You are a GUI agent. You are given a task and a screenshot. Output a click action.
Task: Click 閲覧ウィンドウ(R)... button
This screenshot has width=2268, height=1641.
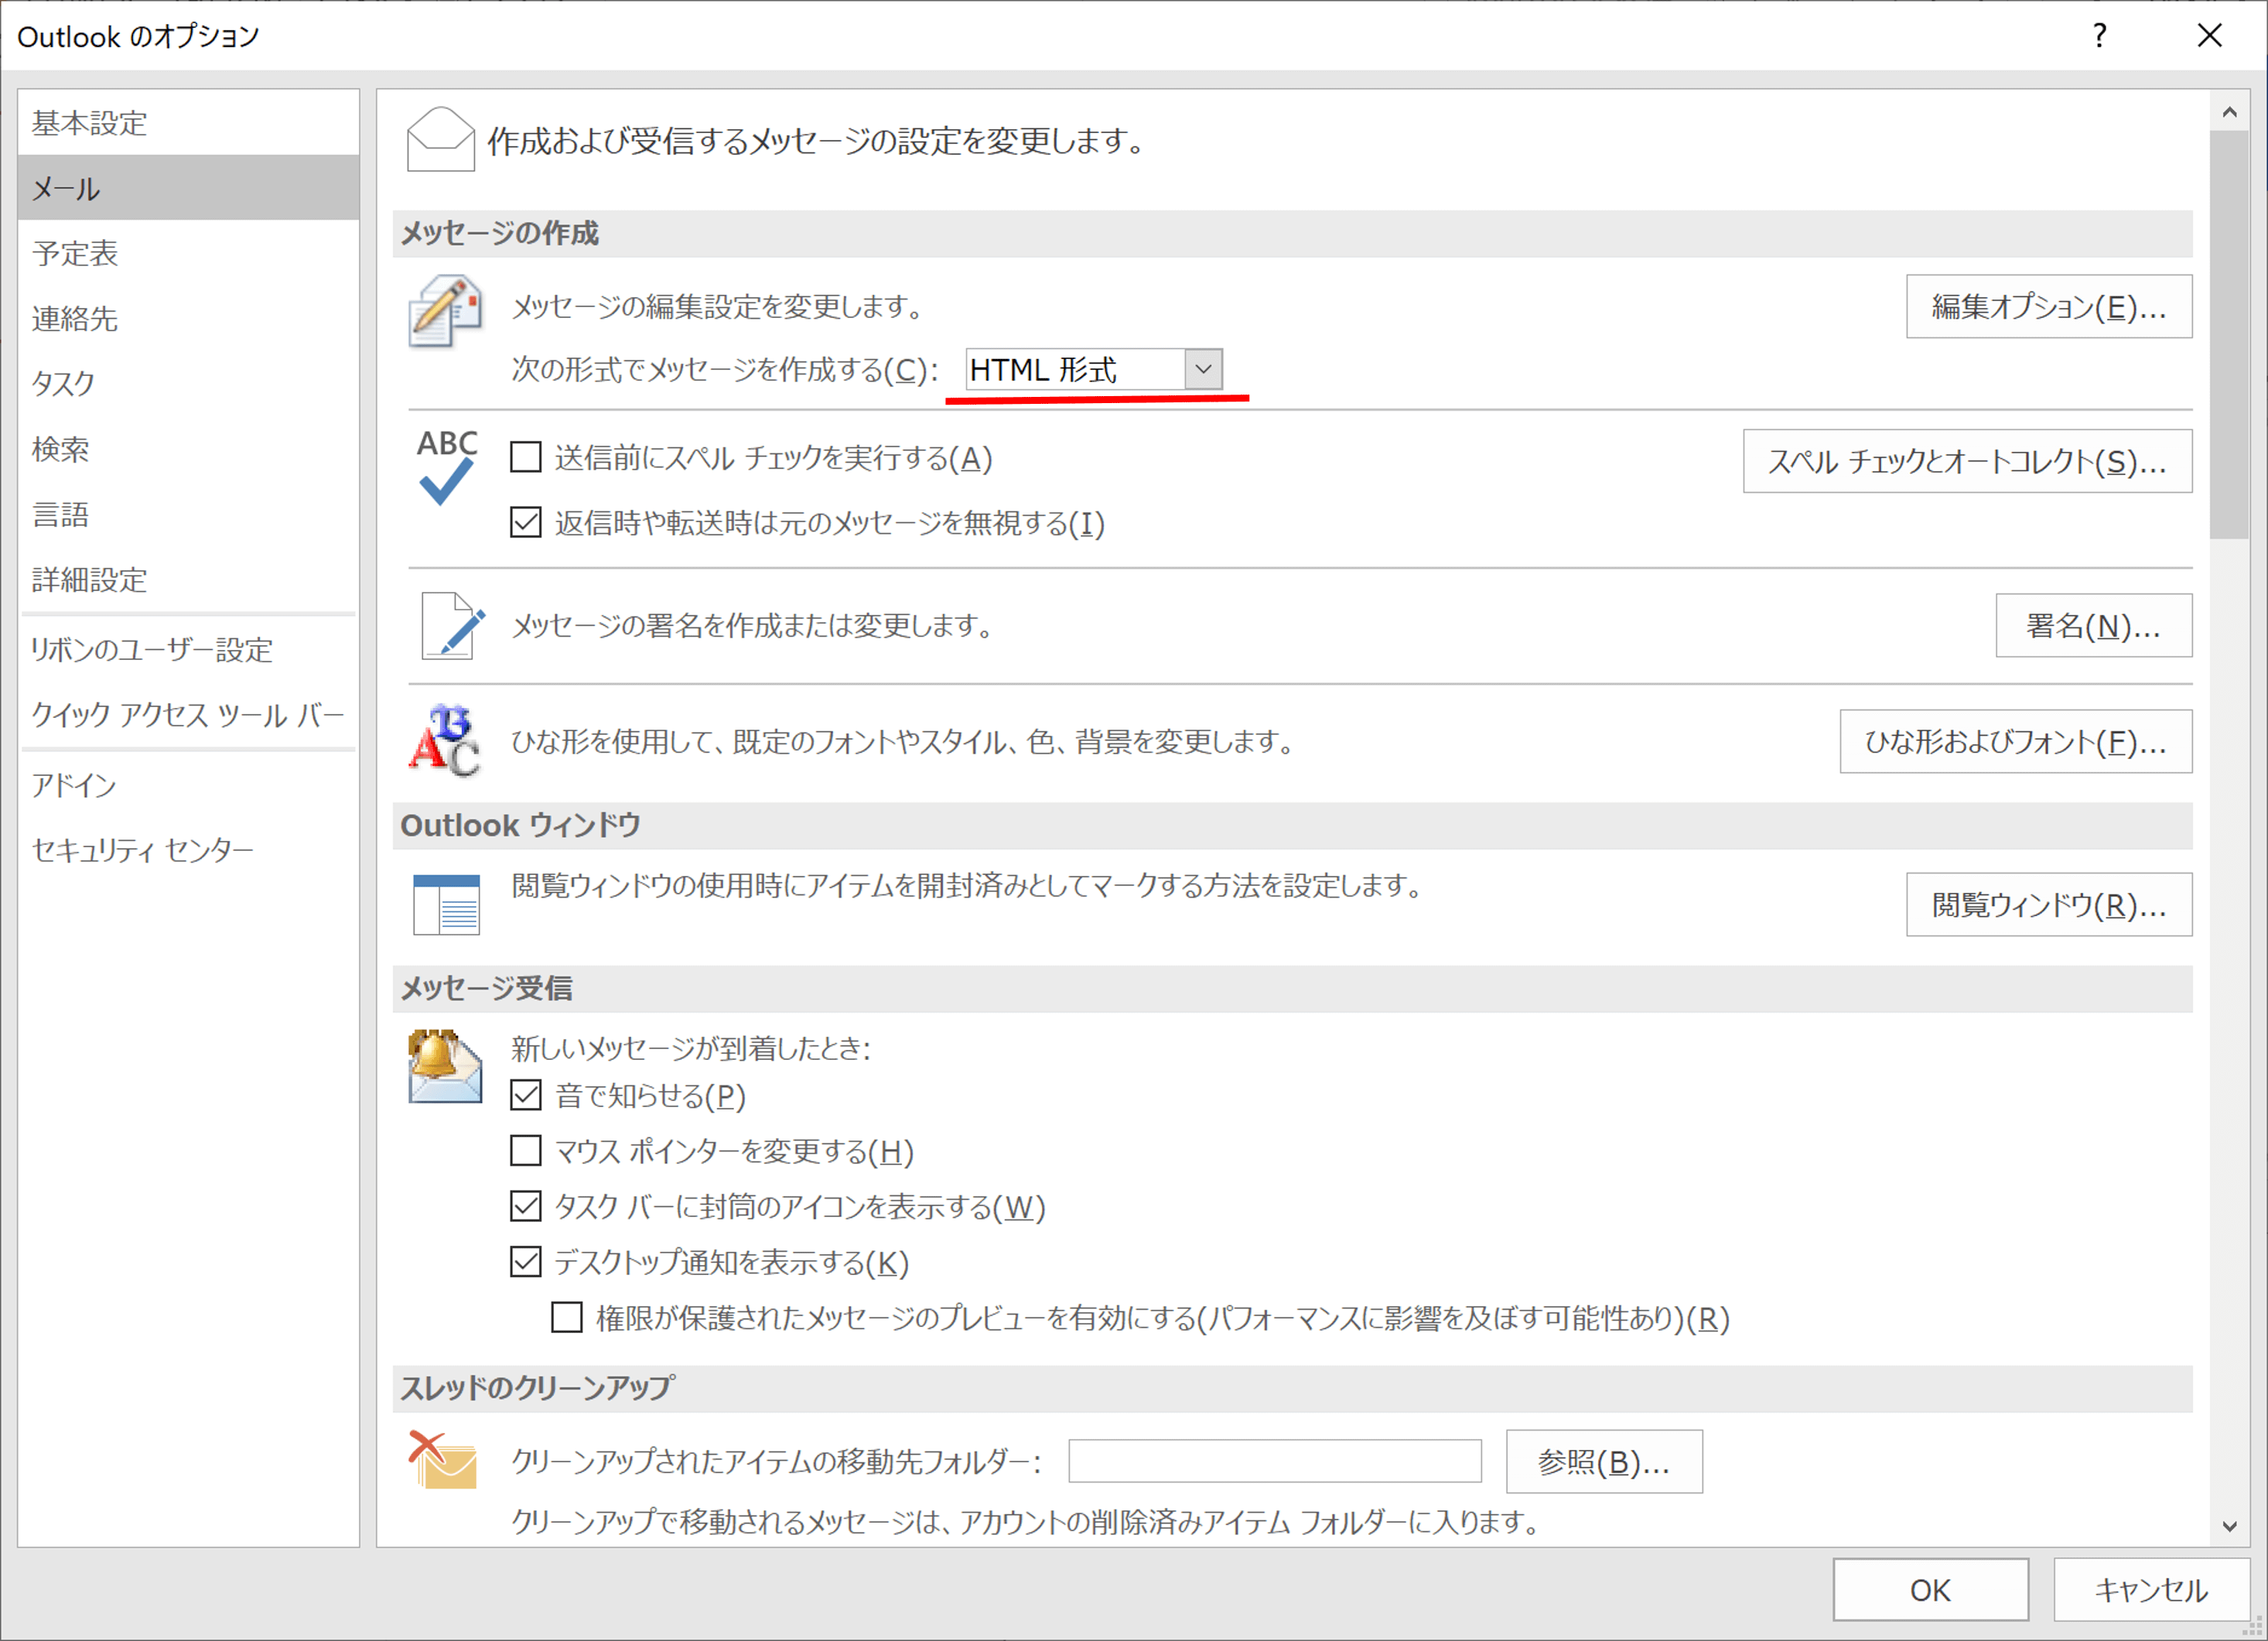click(x=2049, y=905)
